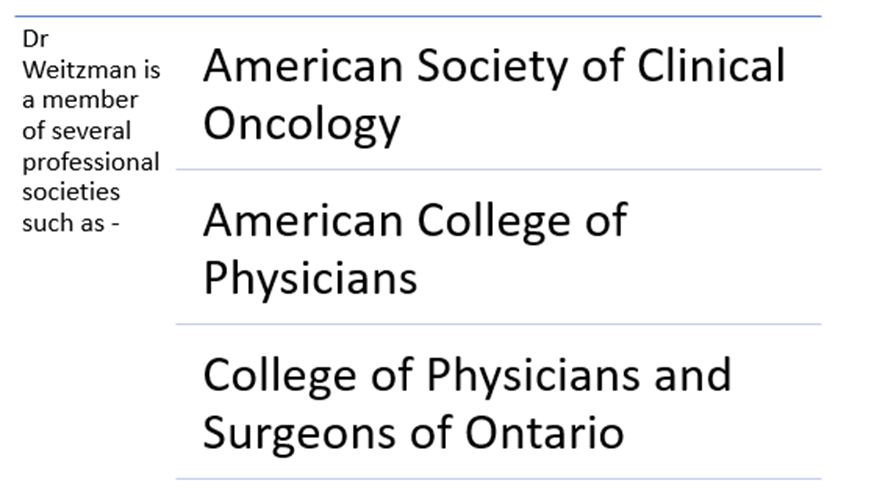Click the word 'Clinical' in the first item

(x=711, y=66)
